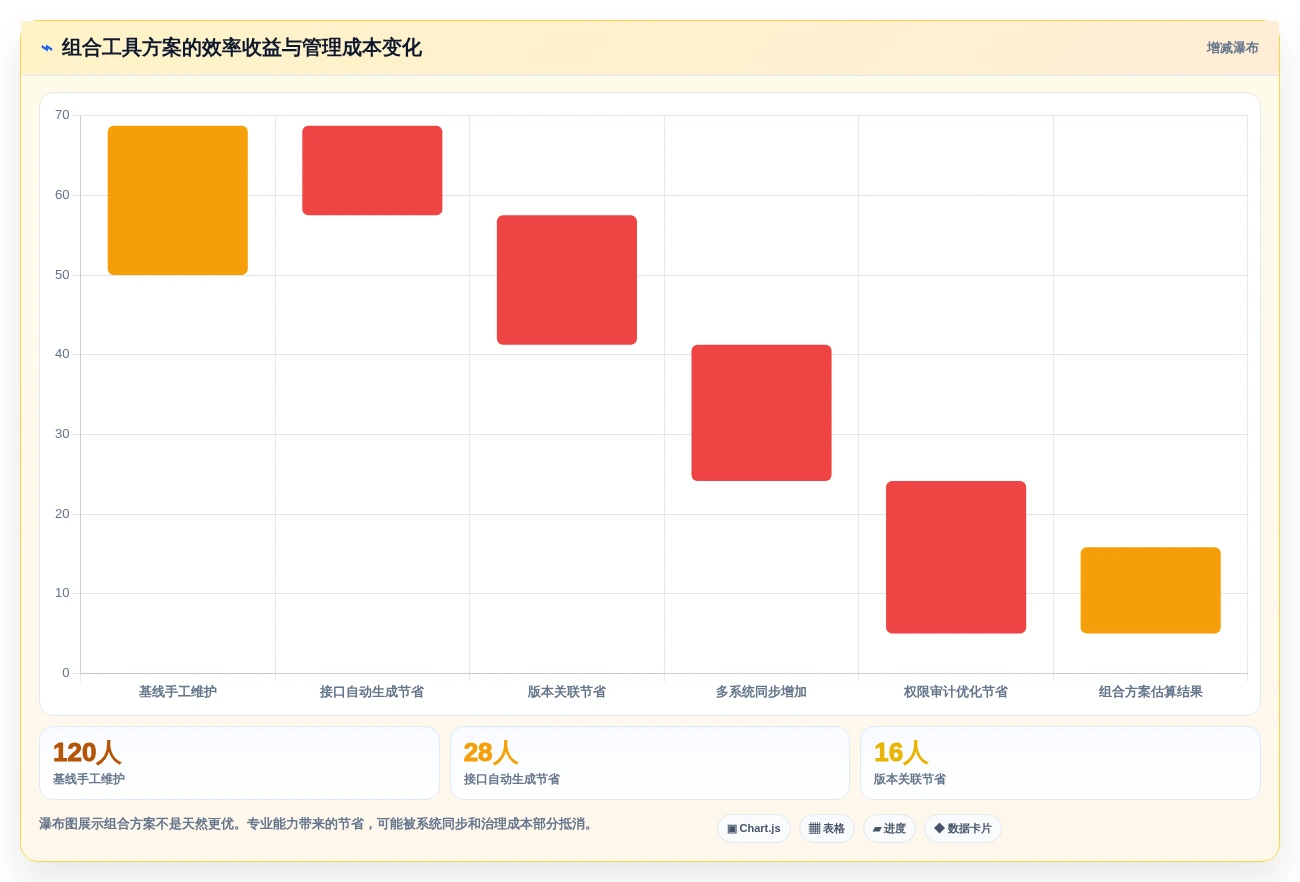1300x882 pixels.
Task: Click the y-axis value 50
Action: 62,275
